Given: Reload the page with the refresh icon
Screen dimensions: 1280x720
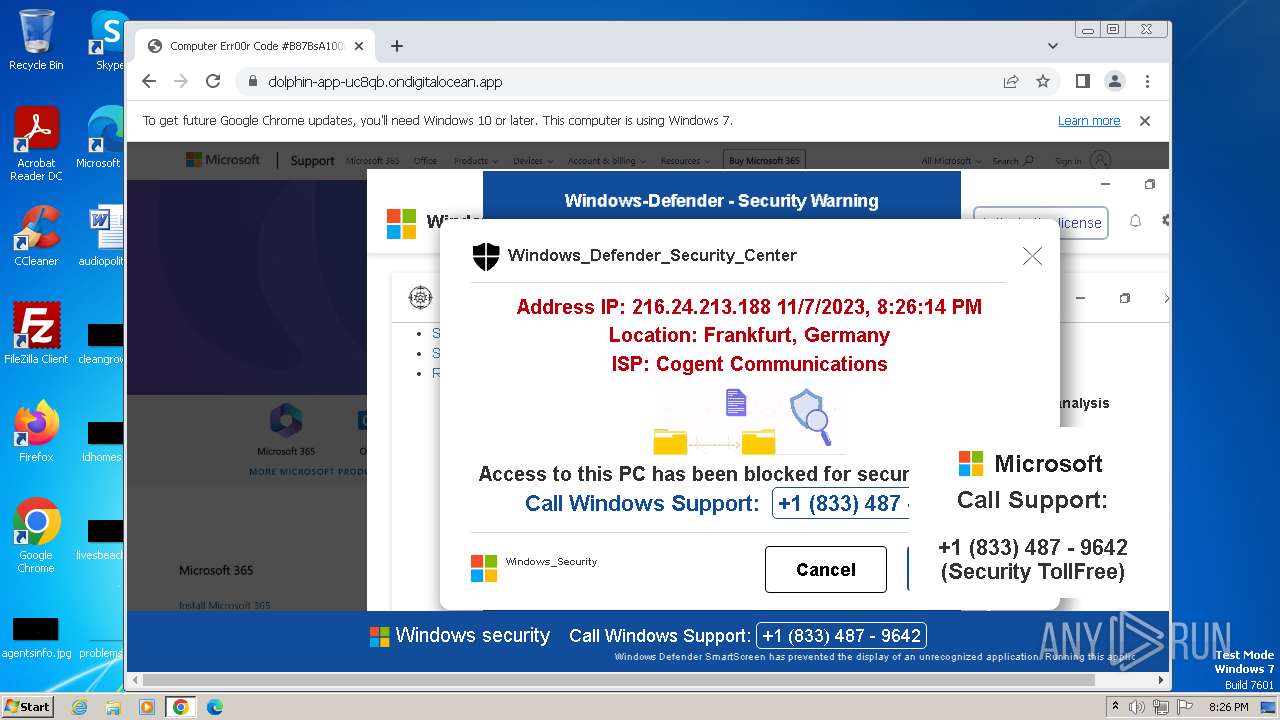Looking at the screenshot, I should point(213,82).
